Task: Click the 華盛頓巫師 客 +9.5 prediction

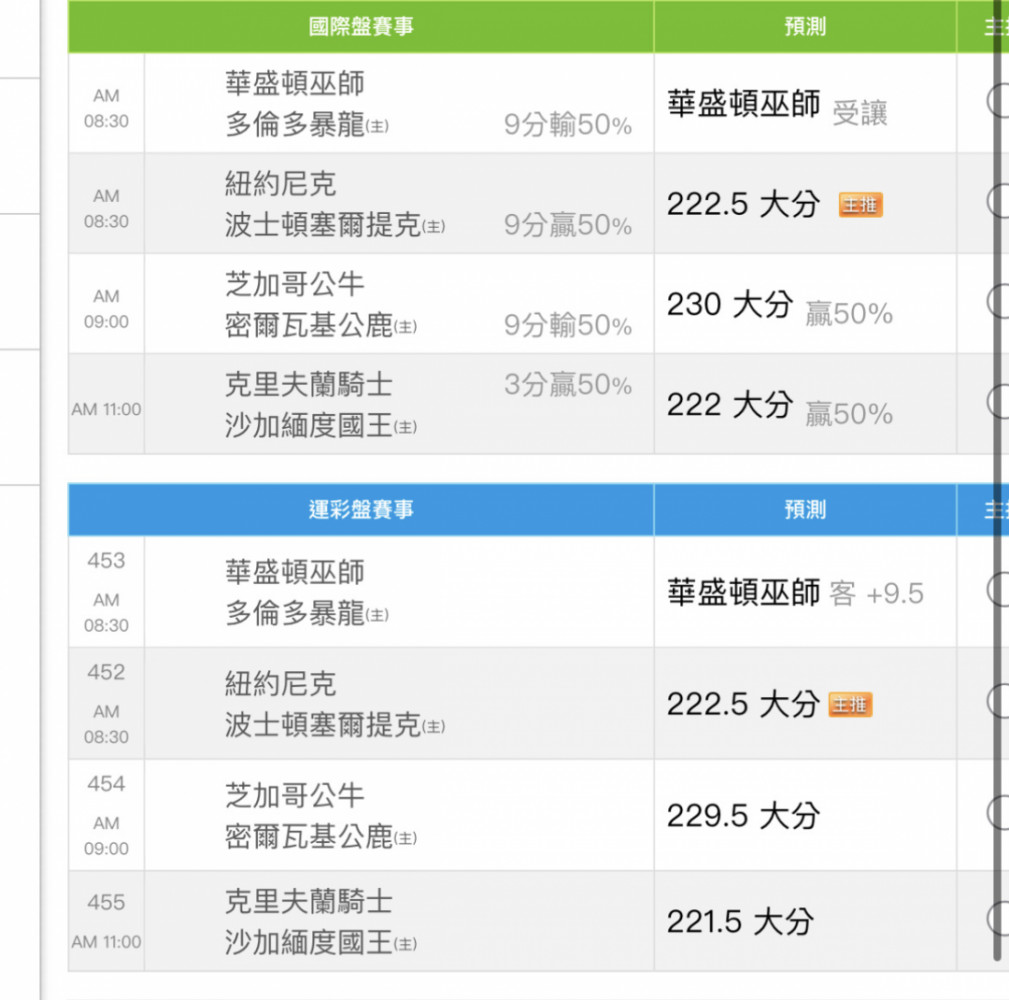Action: coord(795,593)
